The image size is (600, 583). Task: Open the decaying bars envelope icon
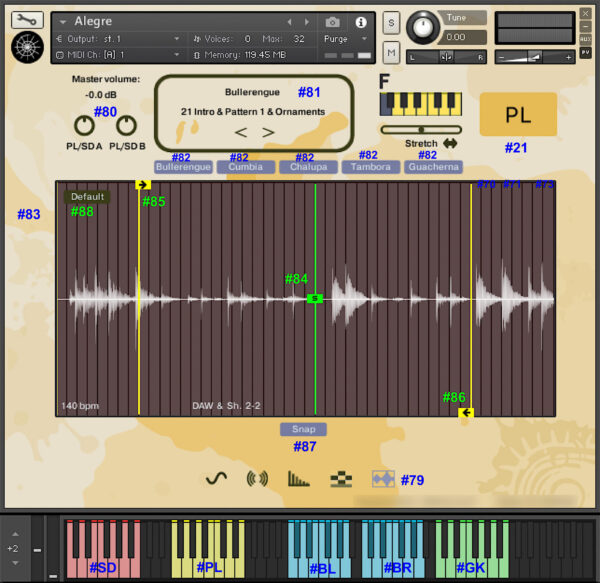tap(298, 479)
